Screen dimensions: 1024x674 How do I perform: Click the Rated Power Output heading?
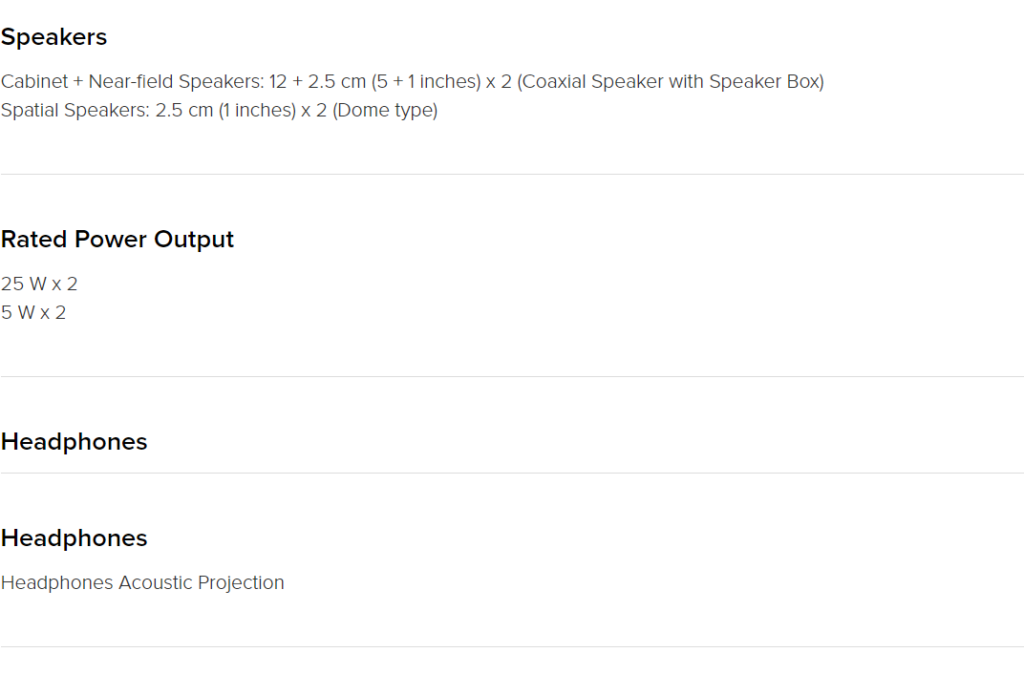[117, 240]
